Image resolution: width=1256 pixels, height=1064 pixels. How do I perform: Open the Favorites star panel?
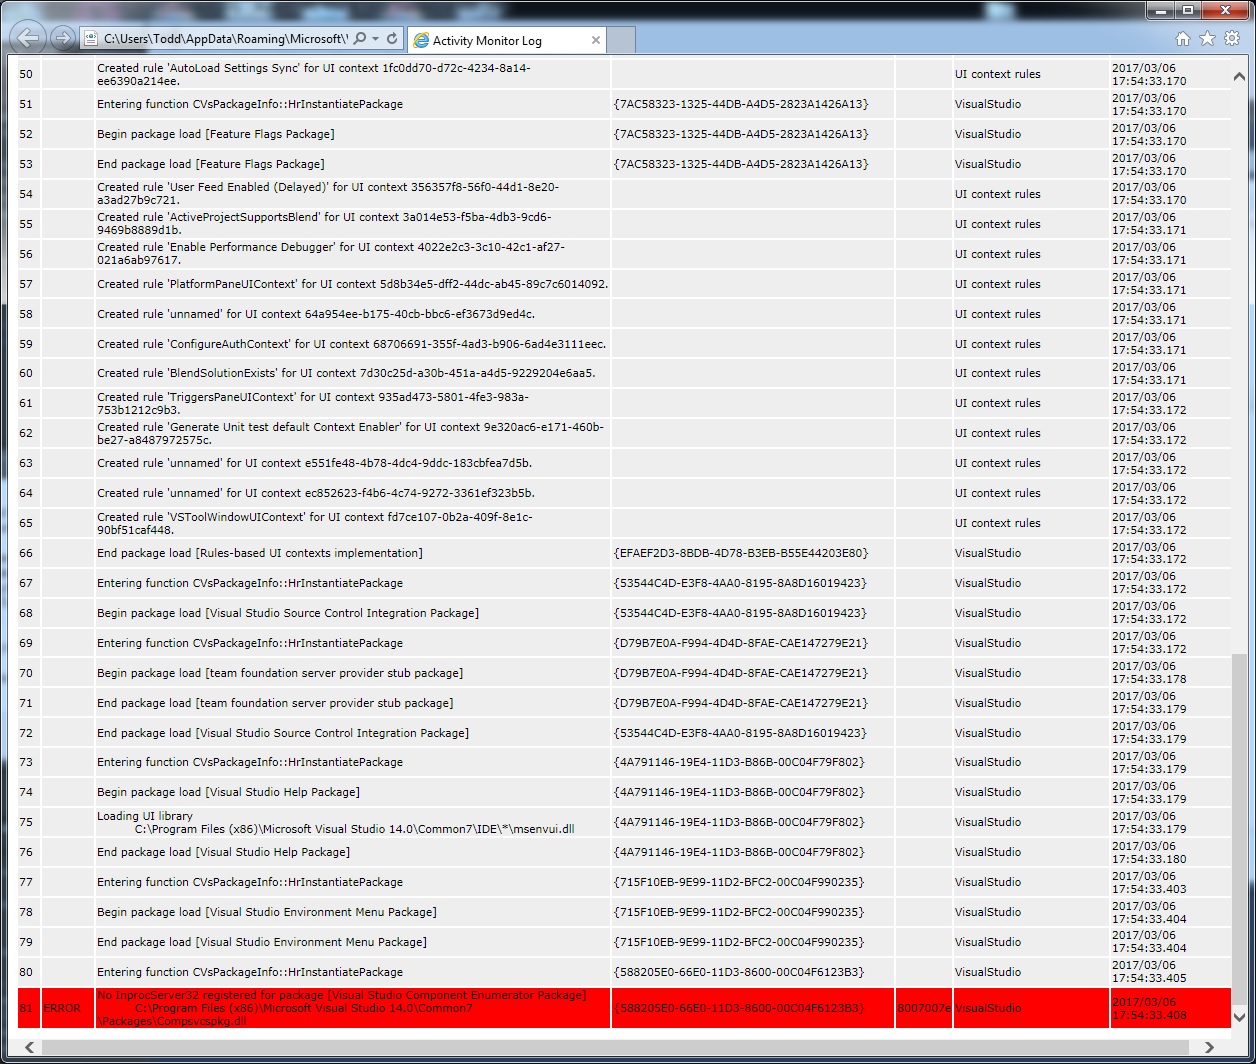tap(1208, 37)
